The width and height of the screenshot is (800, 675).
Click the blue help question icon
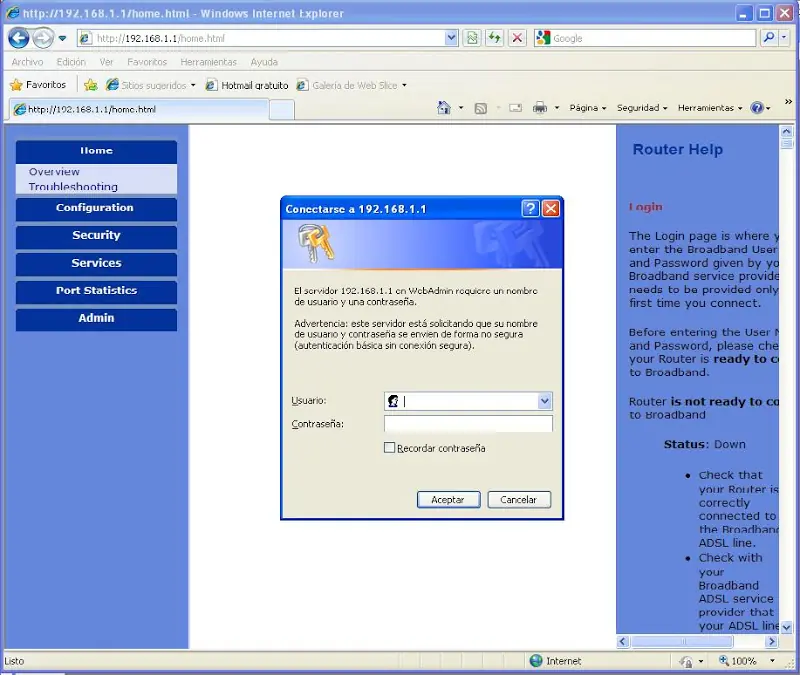click(757, 108)
